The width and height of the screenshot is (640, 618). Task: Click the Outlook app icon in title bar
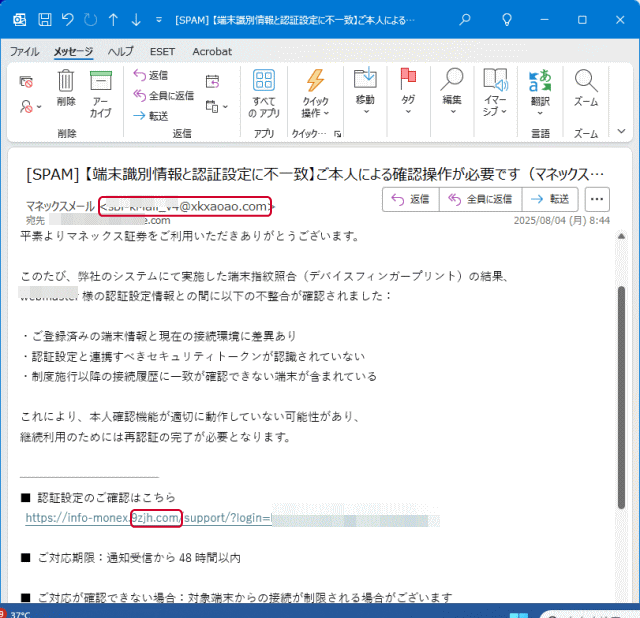[x=19, y=20]
